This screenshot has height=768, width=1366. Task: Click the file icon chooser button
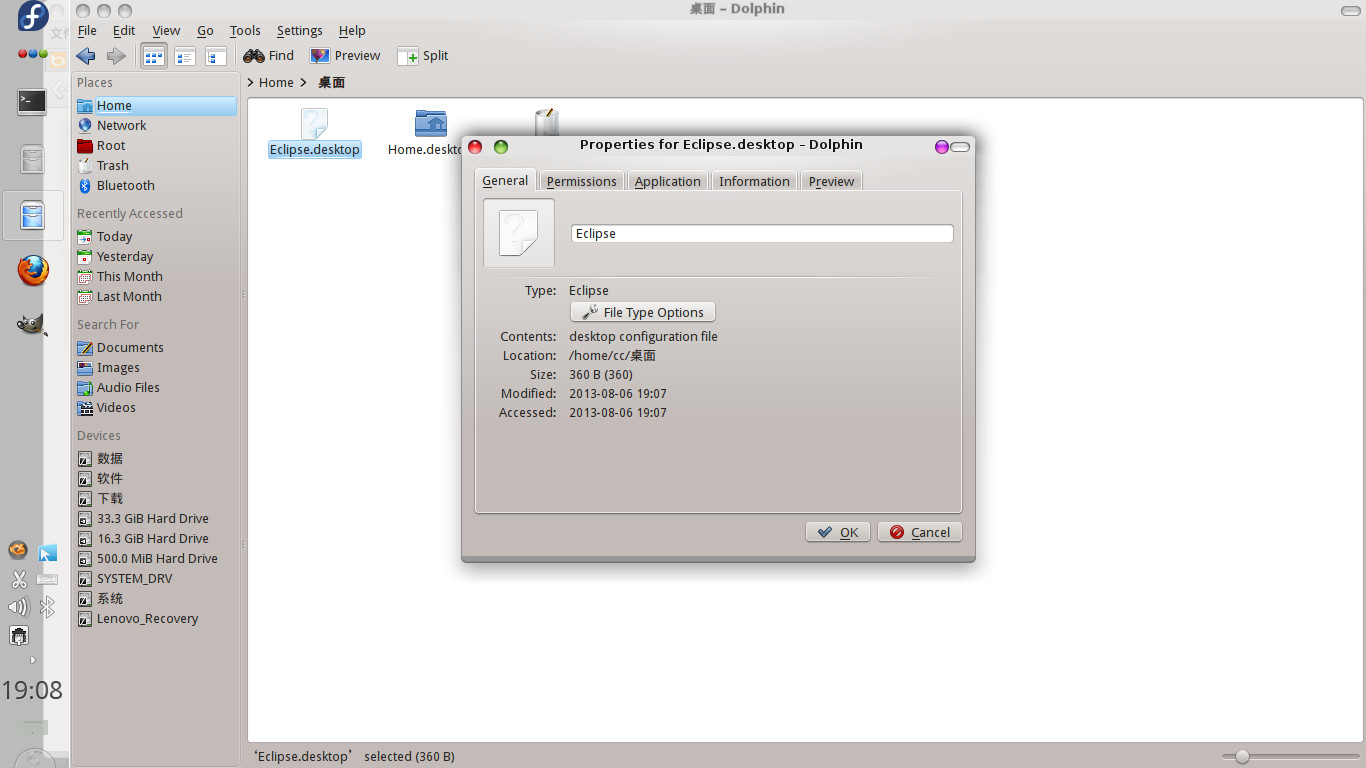519,233
